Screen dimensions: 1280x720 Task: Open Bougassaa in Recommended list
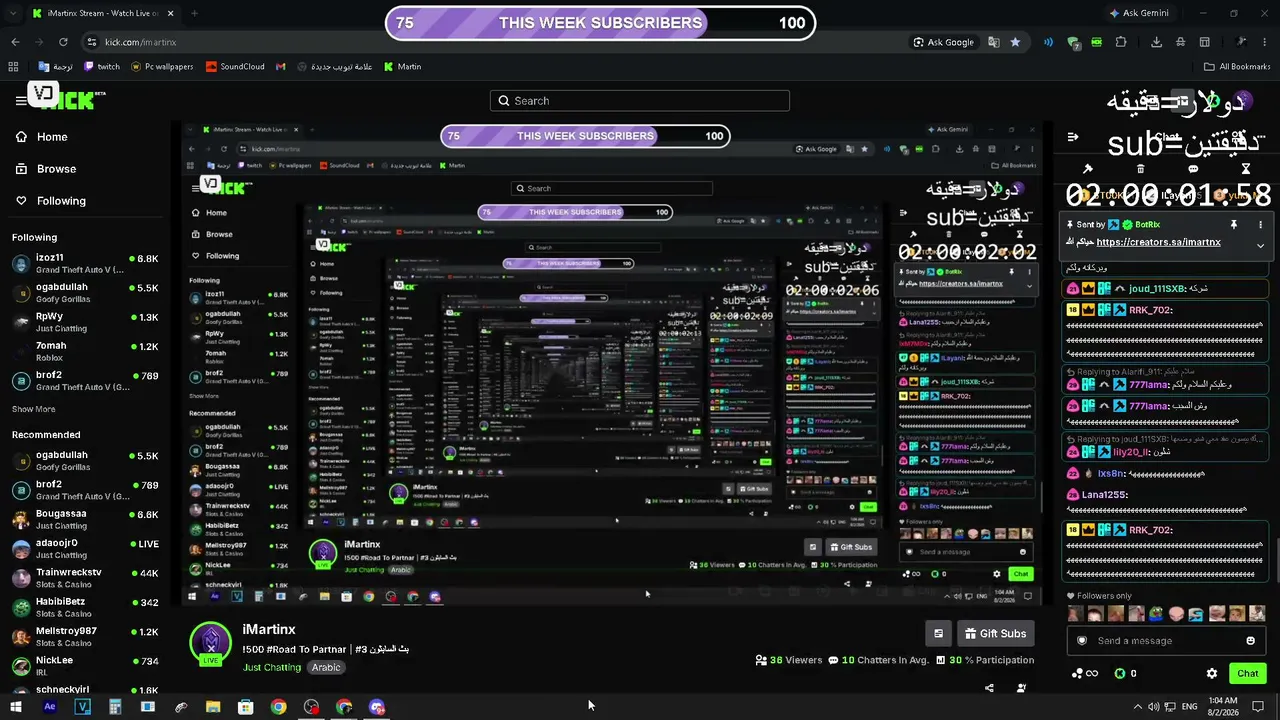click(x=85, y=519)
